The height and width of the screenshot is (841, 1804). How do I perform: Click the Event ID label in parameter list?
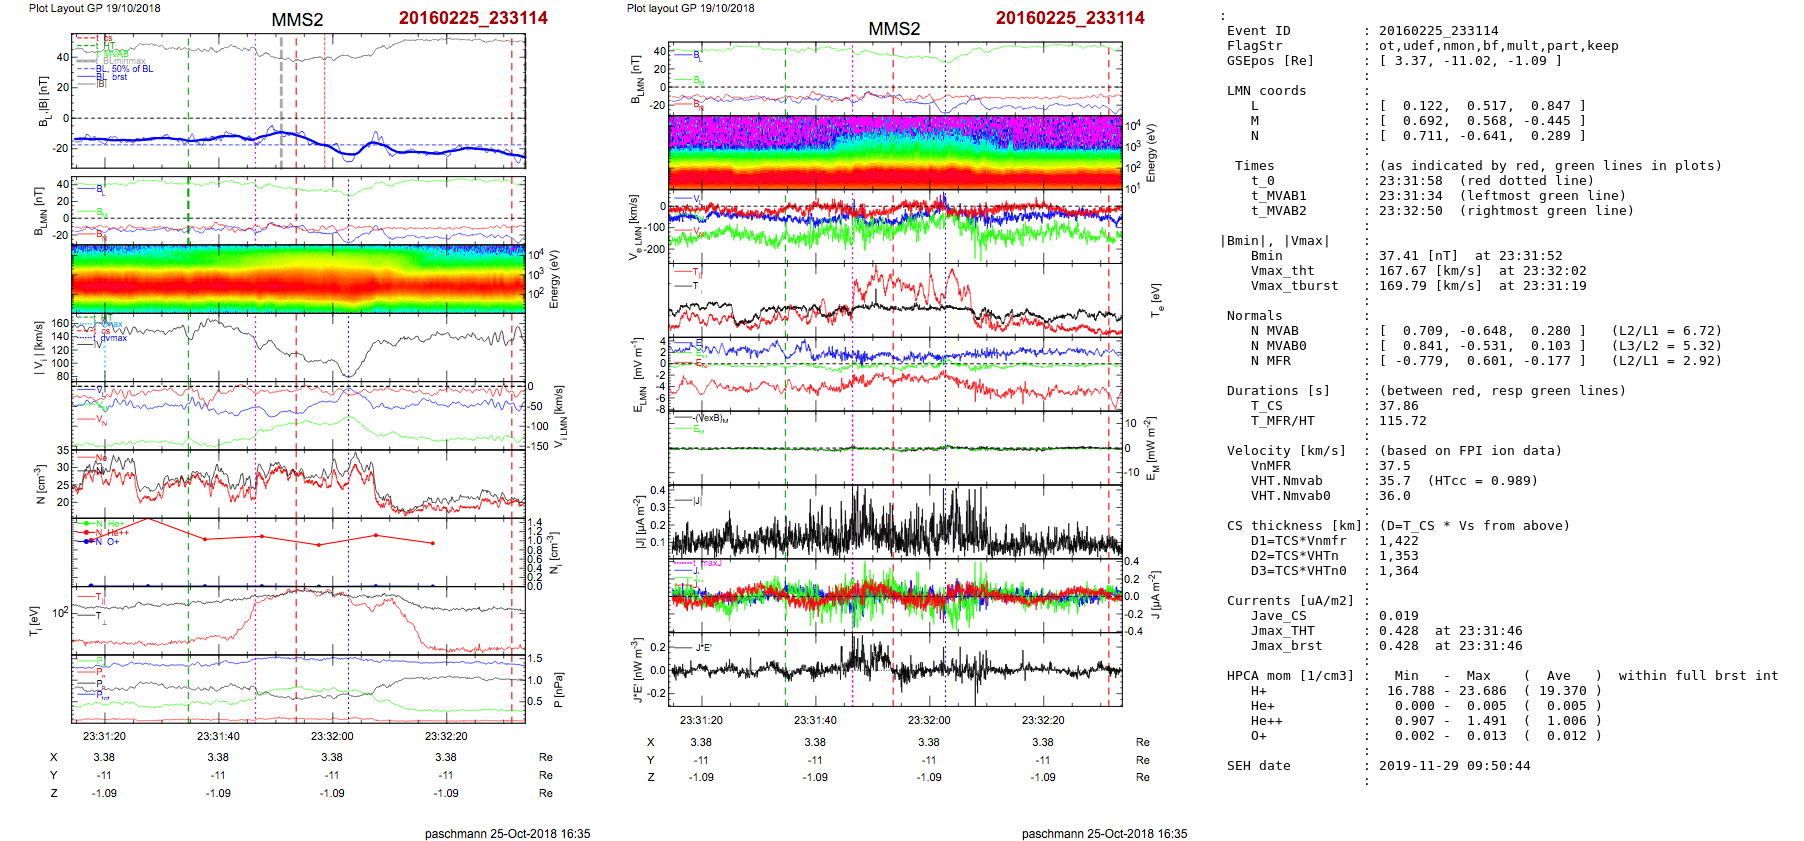point(1258,31)
